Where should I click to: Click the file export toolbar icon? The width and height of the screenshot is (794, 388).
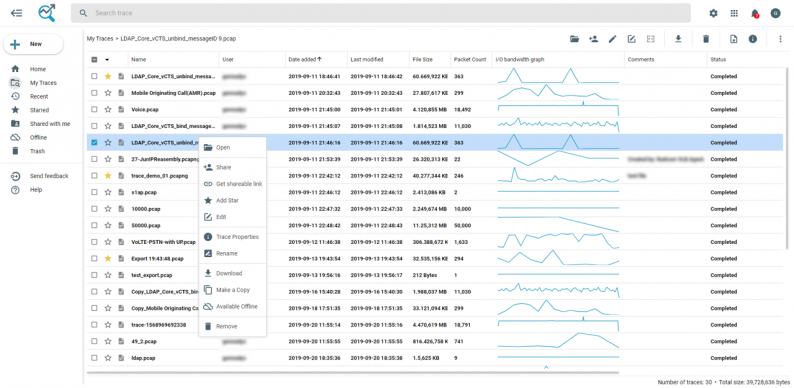coord(733,38)
